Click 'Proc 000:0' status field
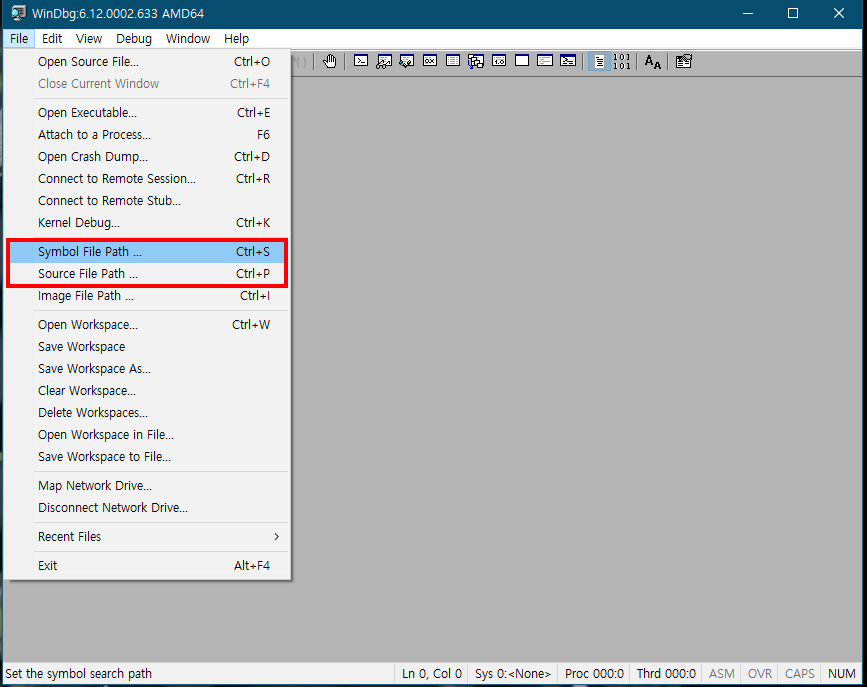 594,674
